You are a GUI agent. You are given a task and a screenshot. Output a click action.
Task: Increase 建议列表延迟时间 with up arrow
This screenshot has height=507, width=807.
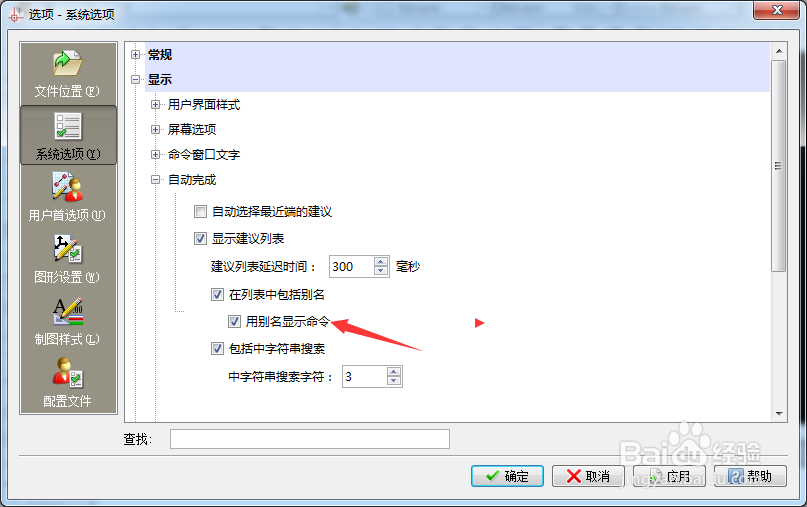point(381,262)
